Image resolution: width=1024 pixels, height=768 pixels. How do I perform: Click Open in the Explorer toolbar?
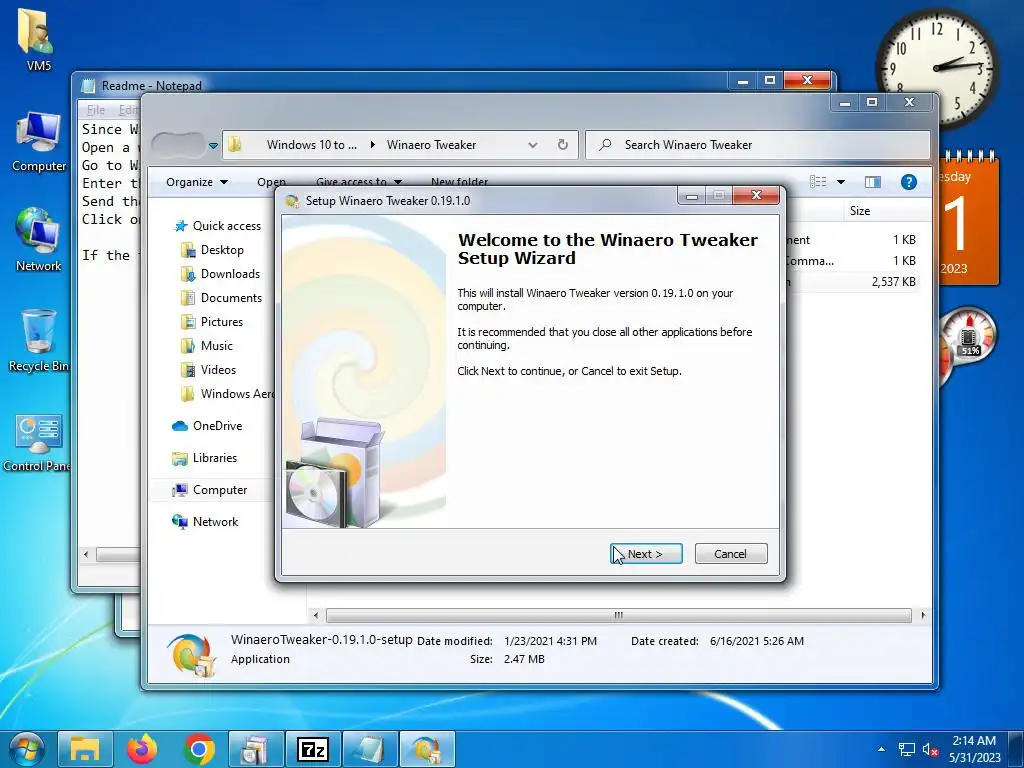pos(271,182)
